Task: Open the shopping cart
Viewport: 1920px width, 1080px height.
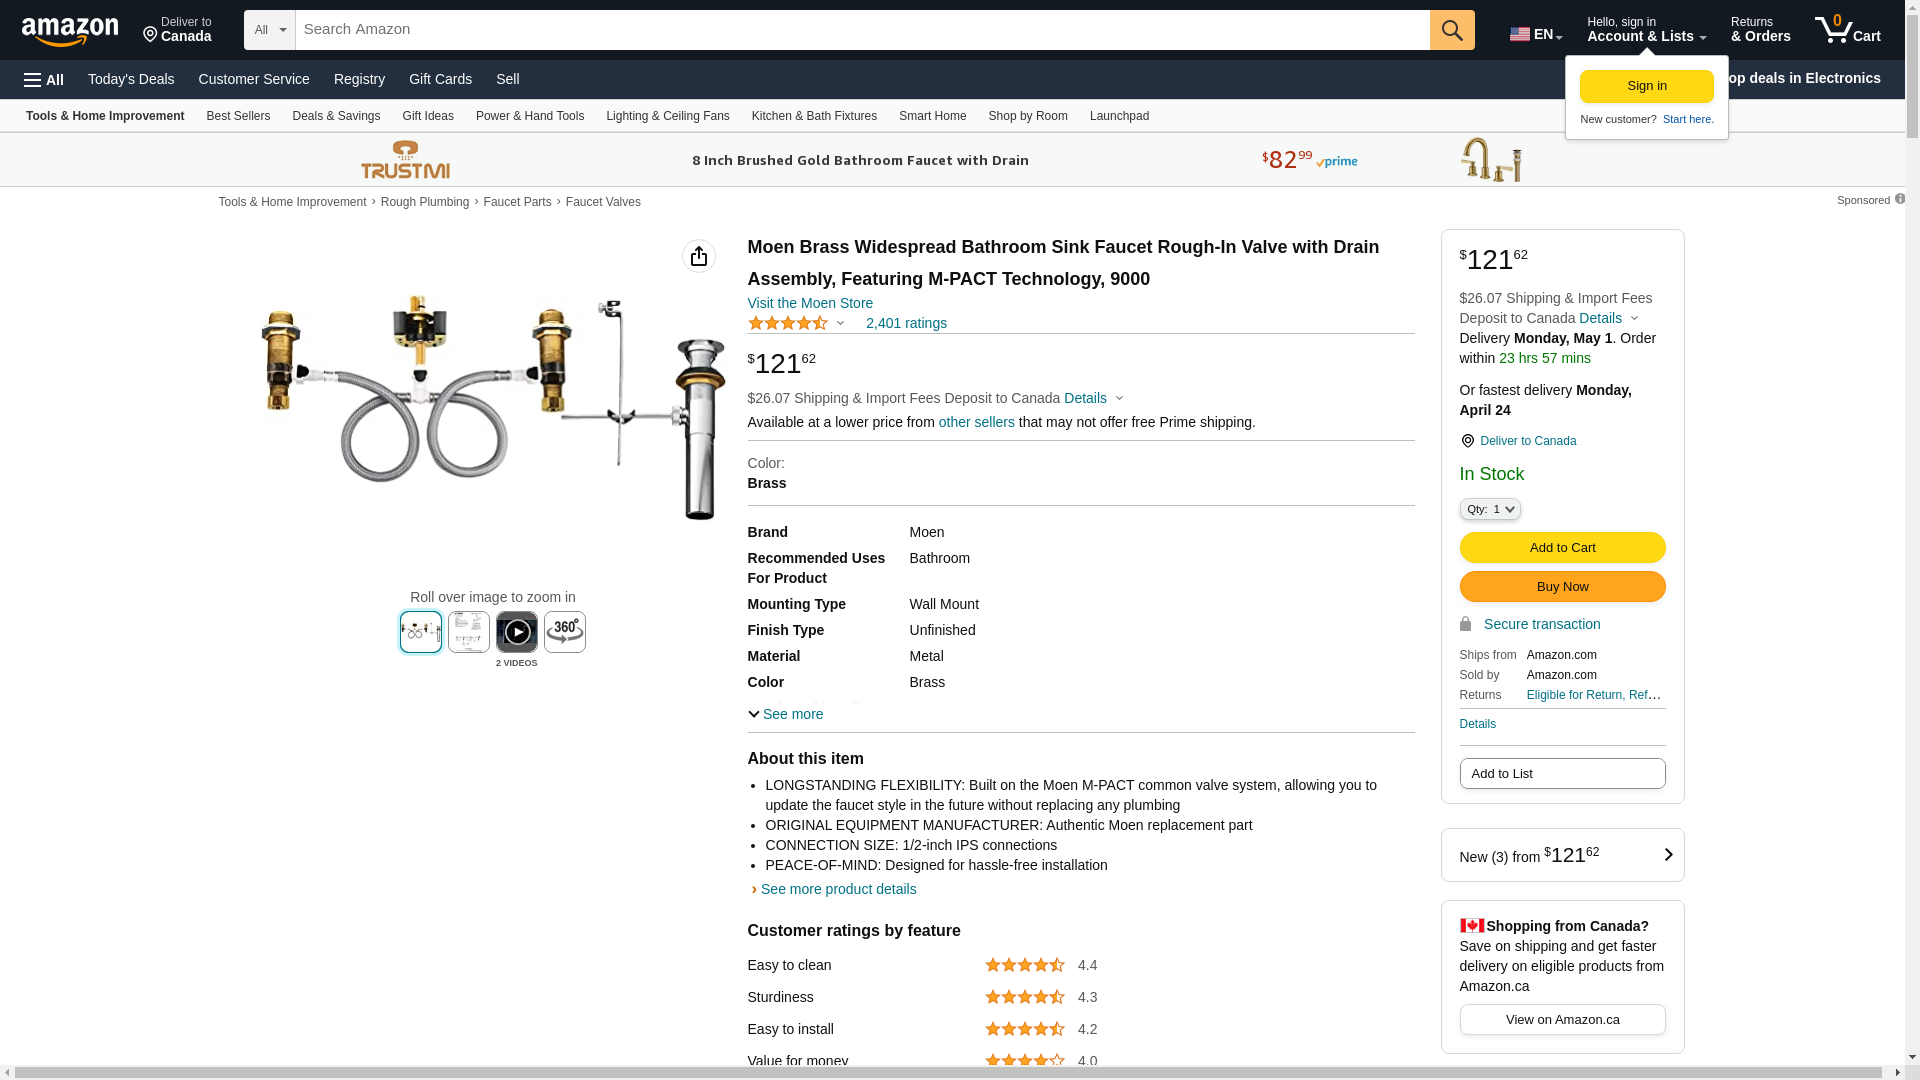Action: coord(1847,30)
